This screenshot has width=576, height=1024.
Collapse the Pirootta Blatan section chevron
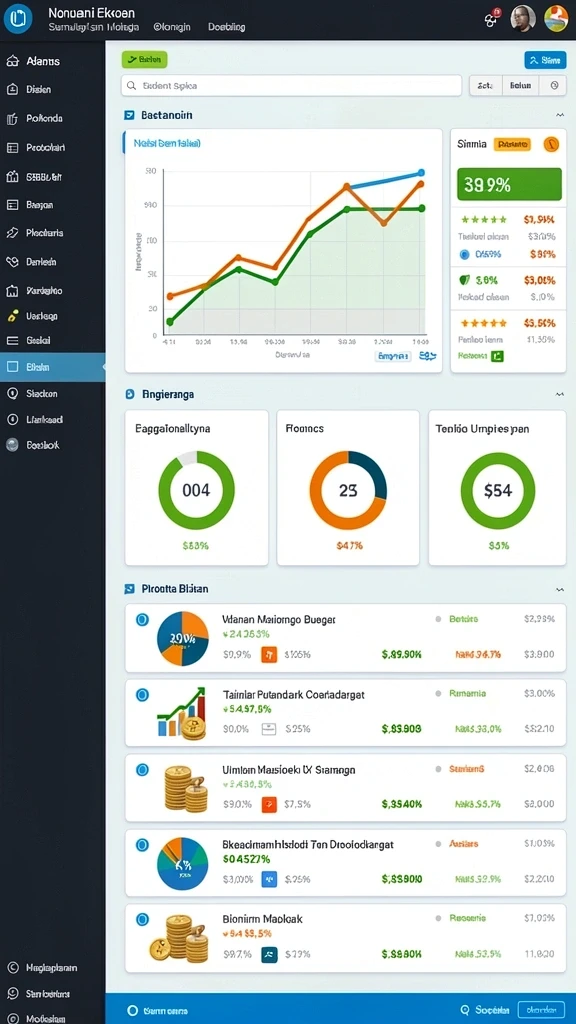(560, 589)
